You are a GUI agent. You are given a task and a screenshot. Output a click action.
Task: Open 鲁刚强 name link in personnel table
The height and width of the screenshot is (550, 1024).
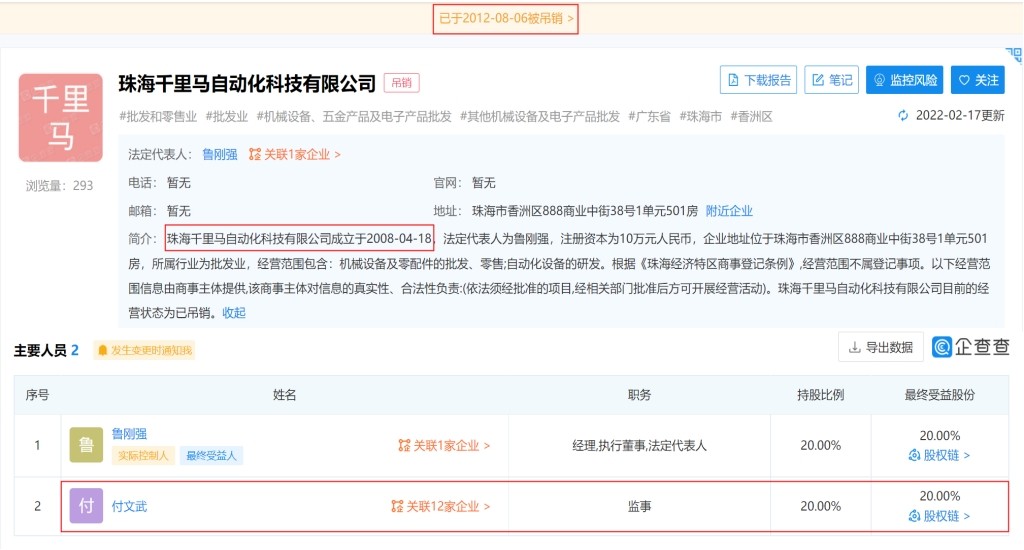tap(129, 434)
